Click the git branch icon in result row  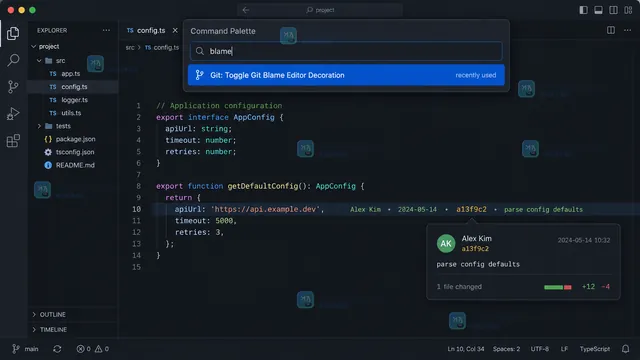(x=199, y=75)
